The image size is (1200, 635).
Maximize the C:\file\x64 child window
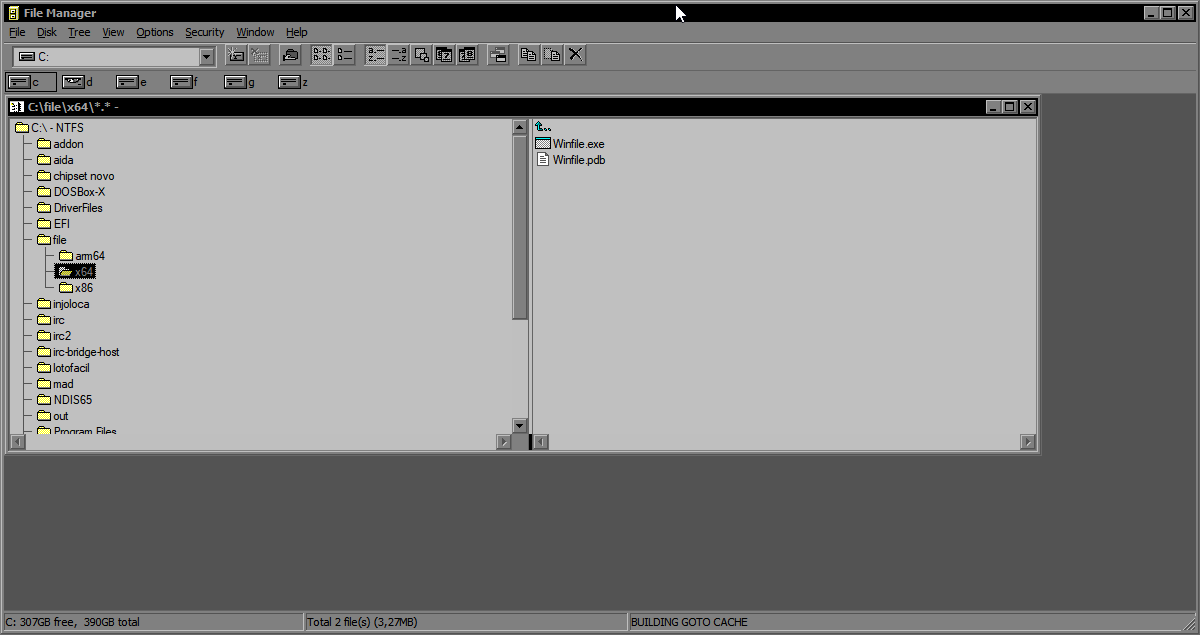tap(1010, 107)
